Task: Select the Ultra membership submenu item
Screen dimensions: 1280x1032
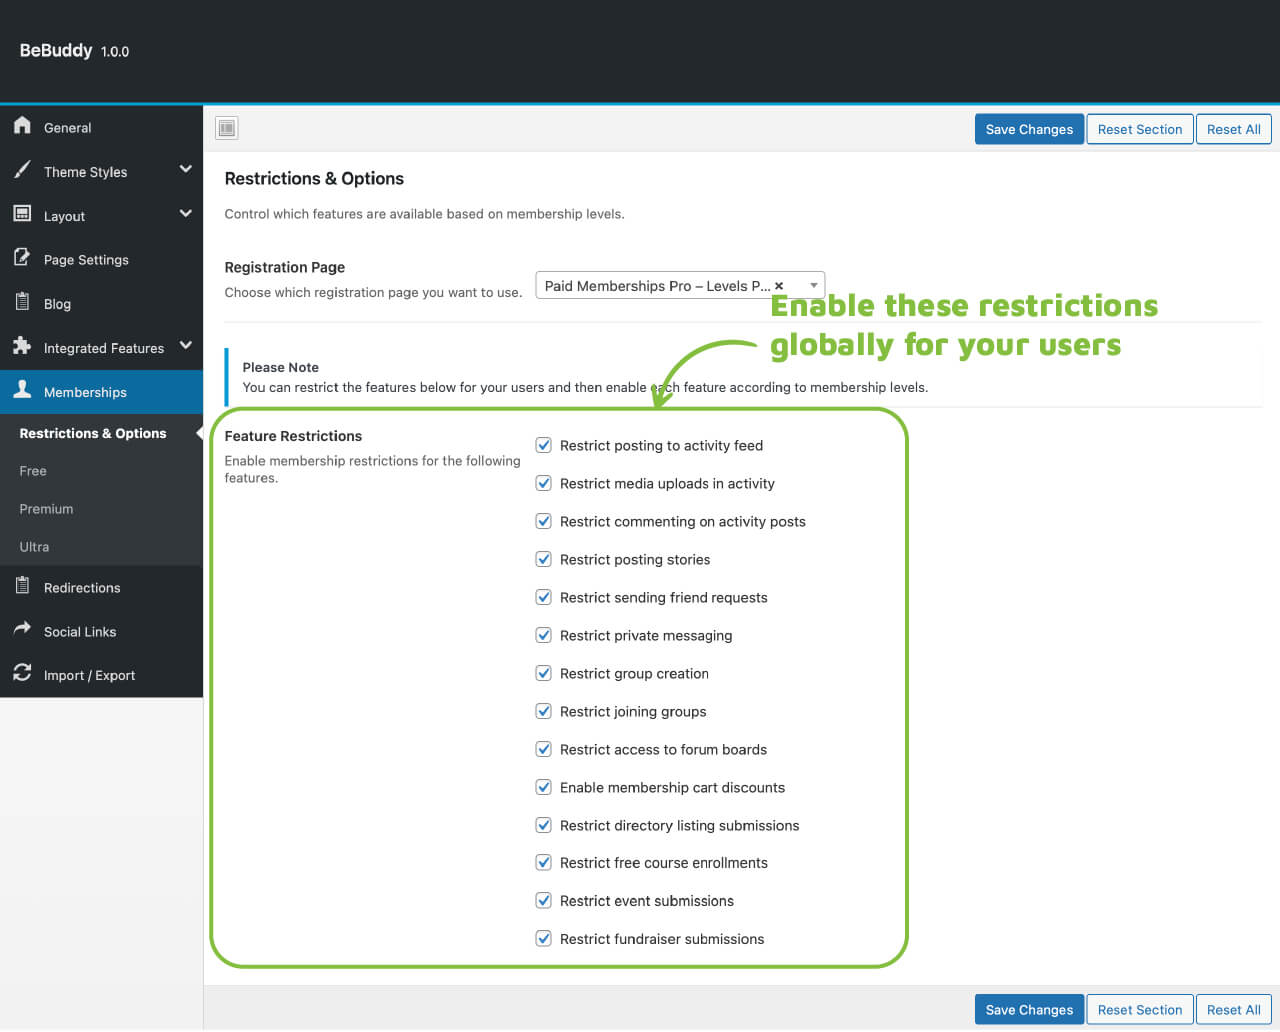Action: click(34, 547)
